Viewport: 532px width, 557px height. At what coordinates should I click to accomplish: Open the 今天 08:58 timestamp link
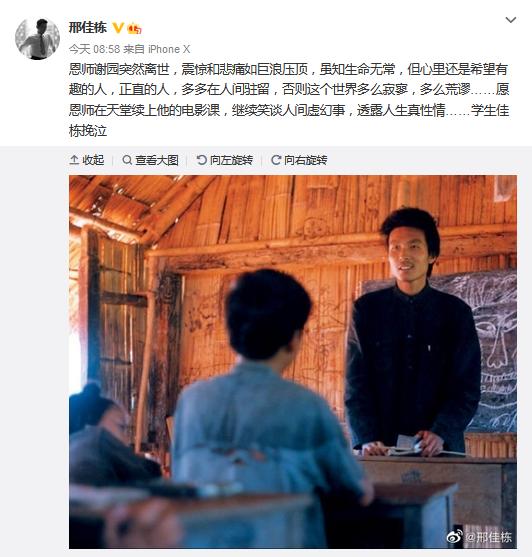point(94,49)
